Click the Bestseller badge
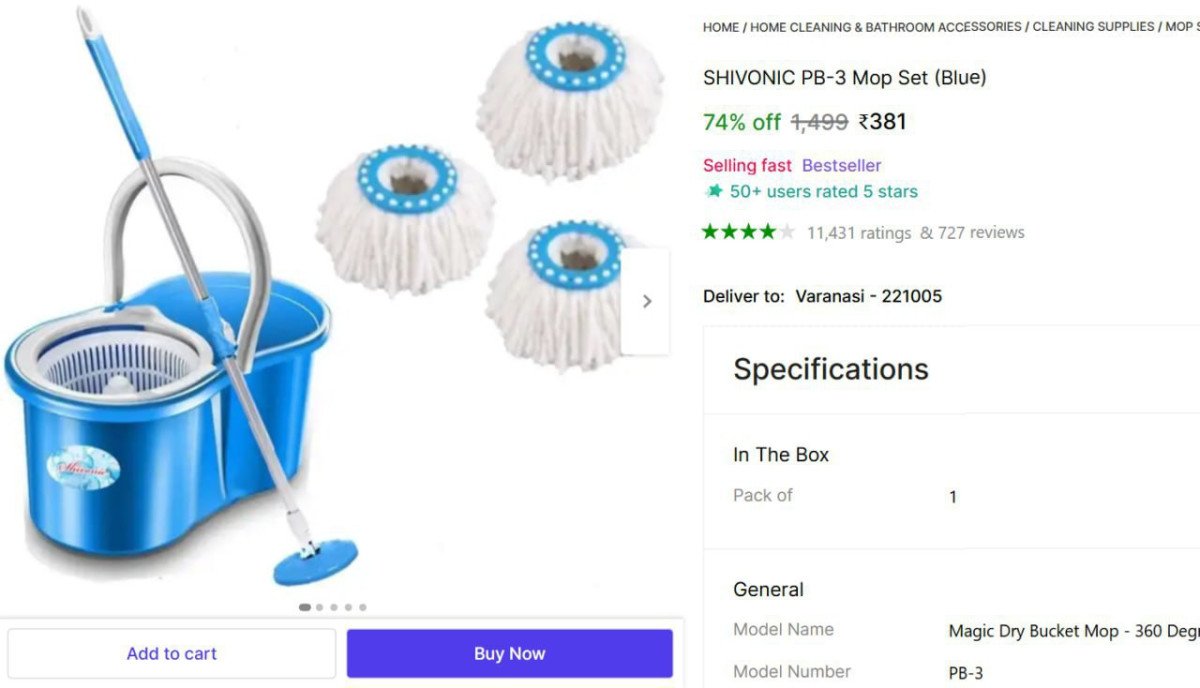The height and width of the screenshot is (688, 1200). pos(841,165)
